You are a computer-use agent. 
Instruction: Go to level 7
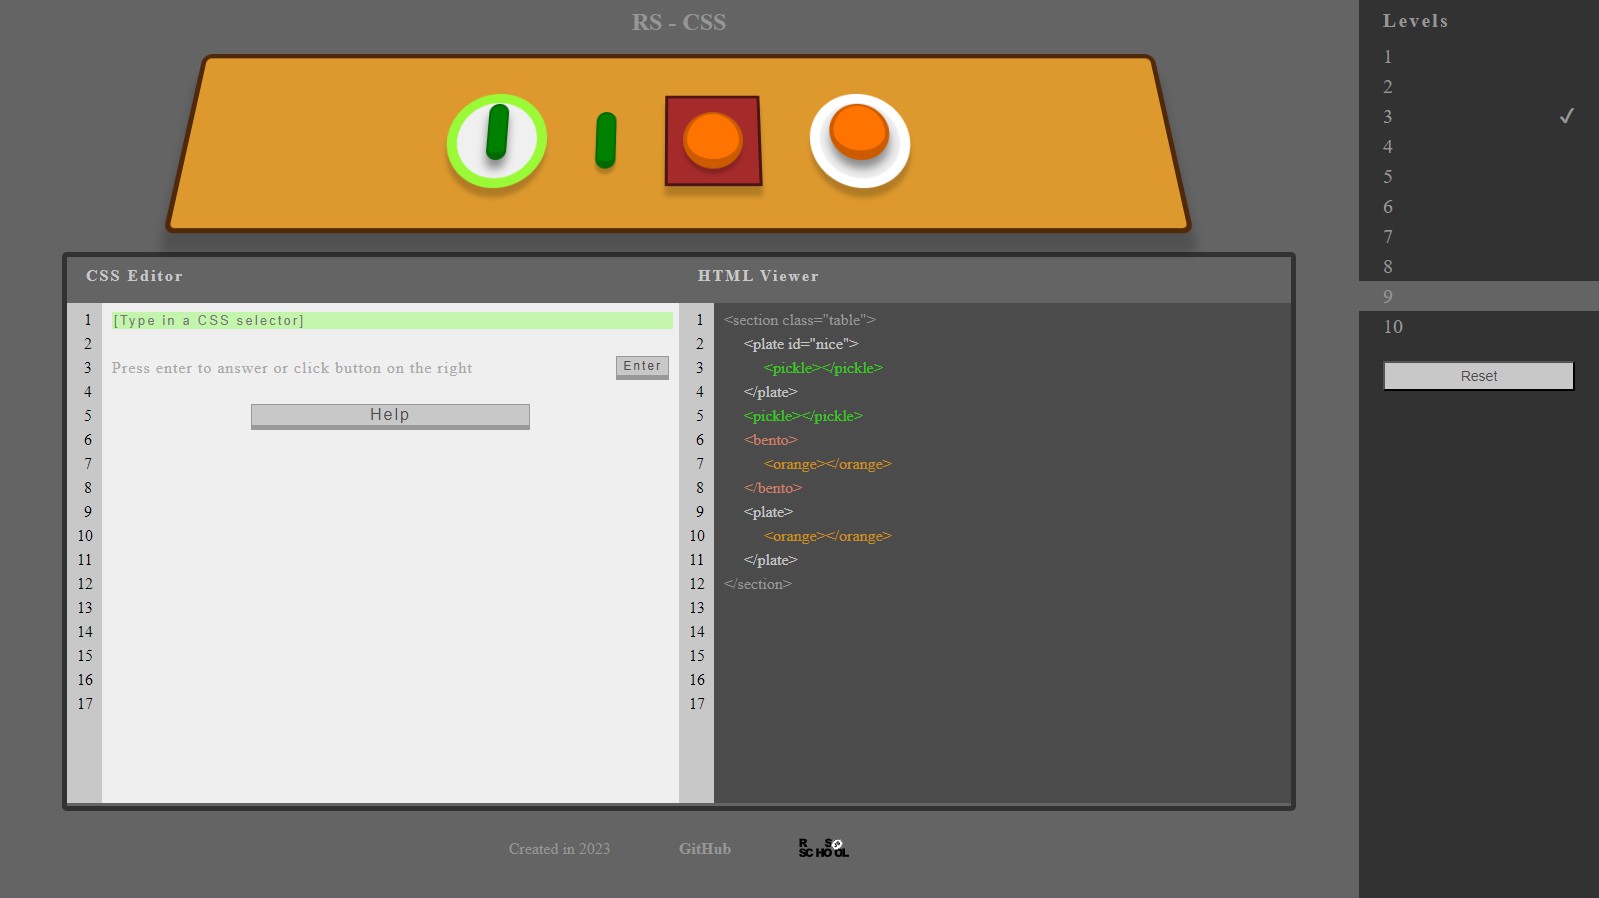click(x=1478, y=237)
